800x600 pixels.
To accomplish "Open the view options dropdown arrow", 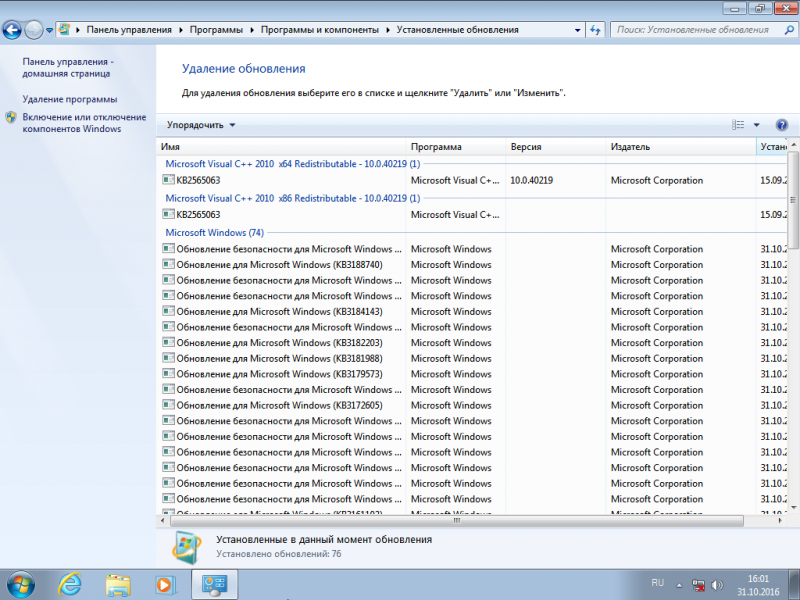I will [757, 125].
